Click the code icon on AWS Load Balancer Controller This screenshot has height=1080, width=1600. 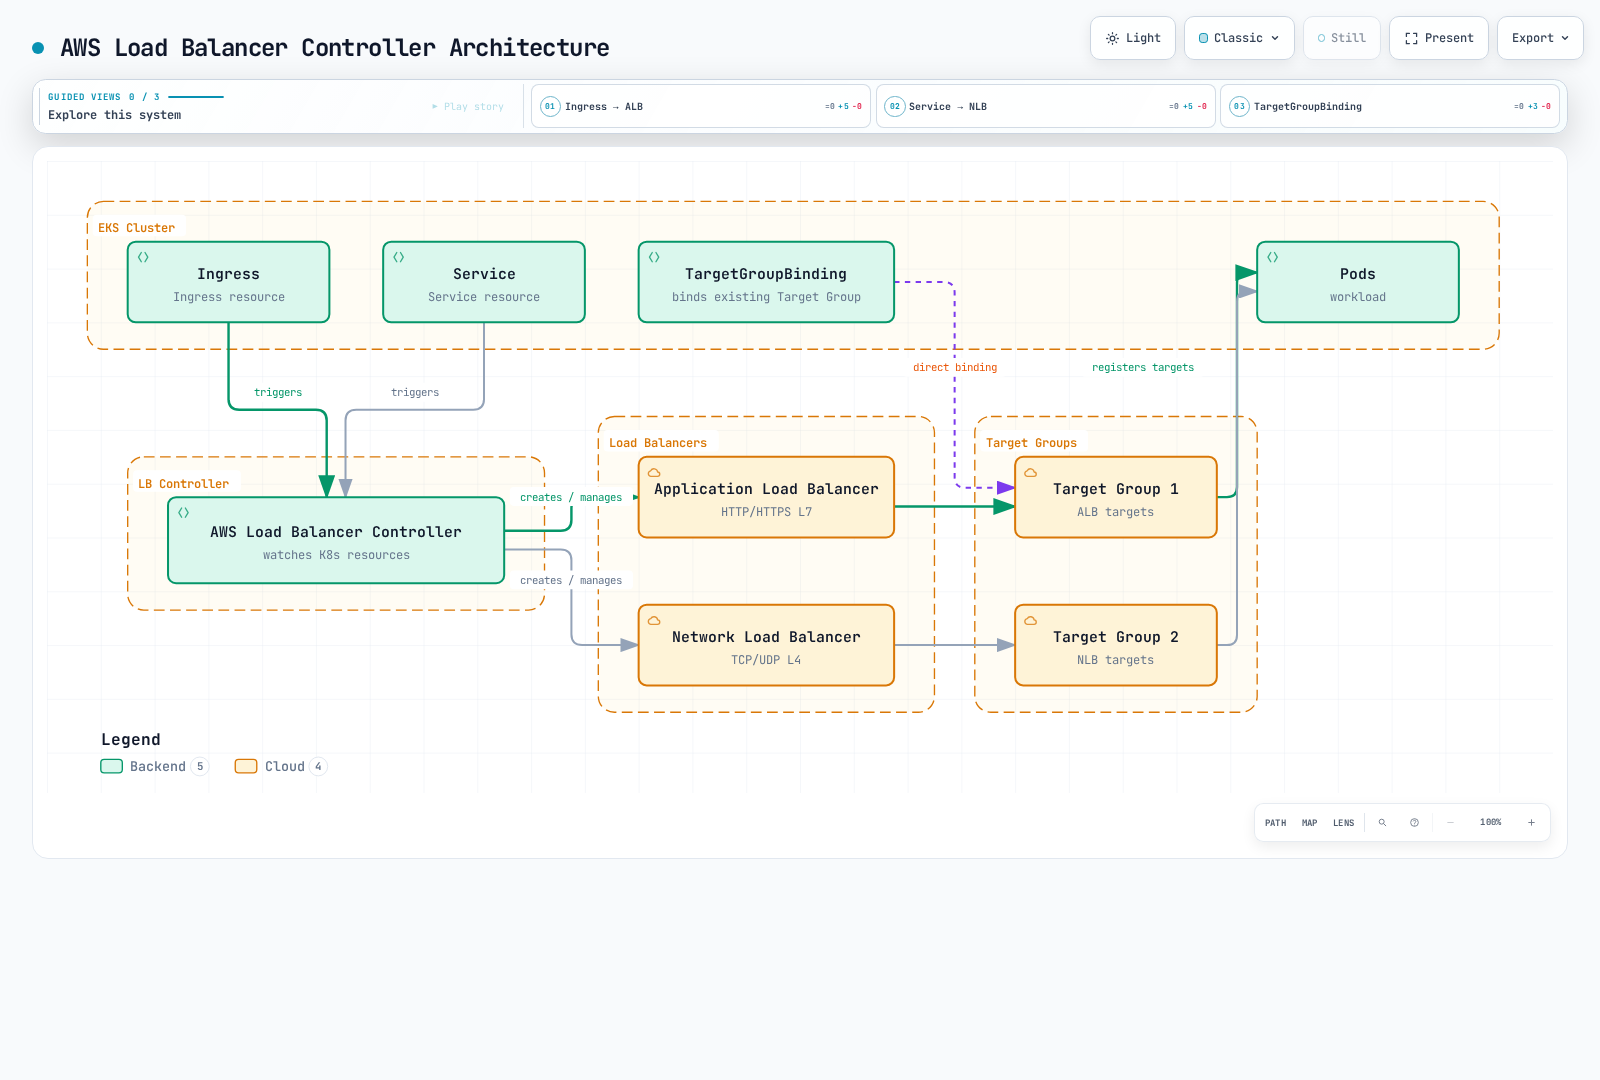[183, 512]
